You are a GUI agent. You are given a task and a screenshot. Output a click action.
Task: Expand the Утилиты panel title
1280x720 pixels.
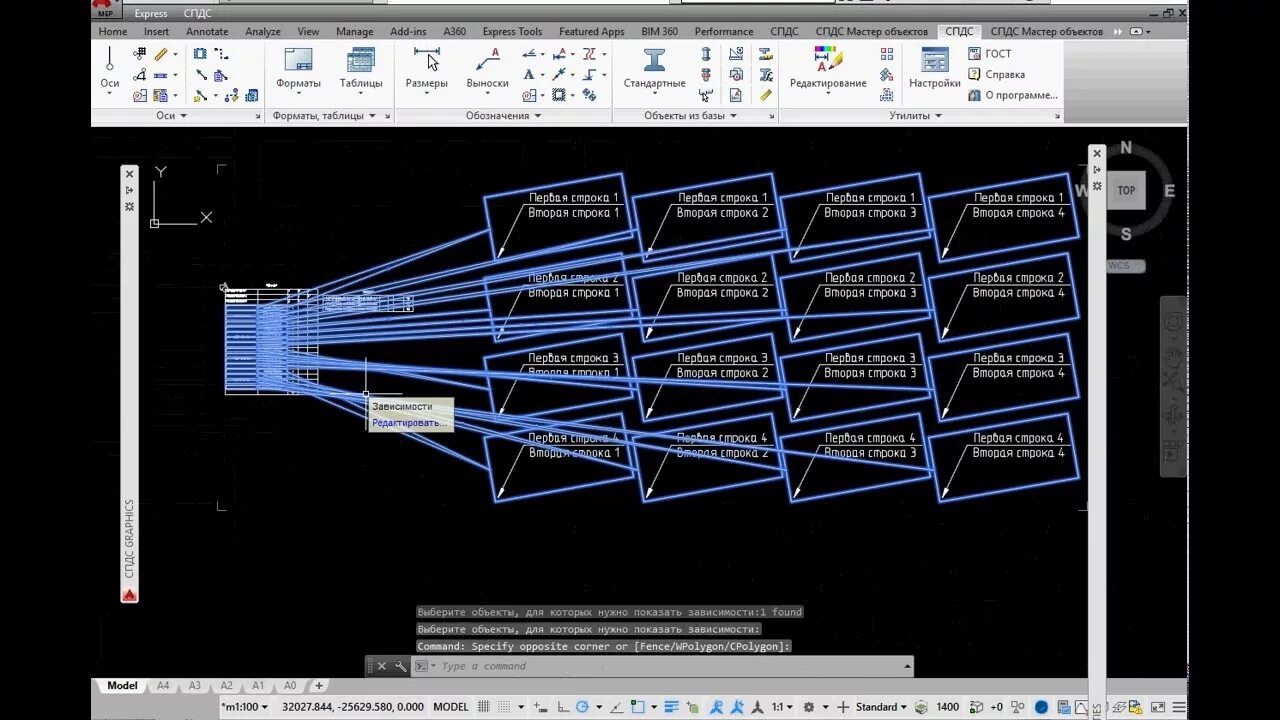coord(915,116)
